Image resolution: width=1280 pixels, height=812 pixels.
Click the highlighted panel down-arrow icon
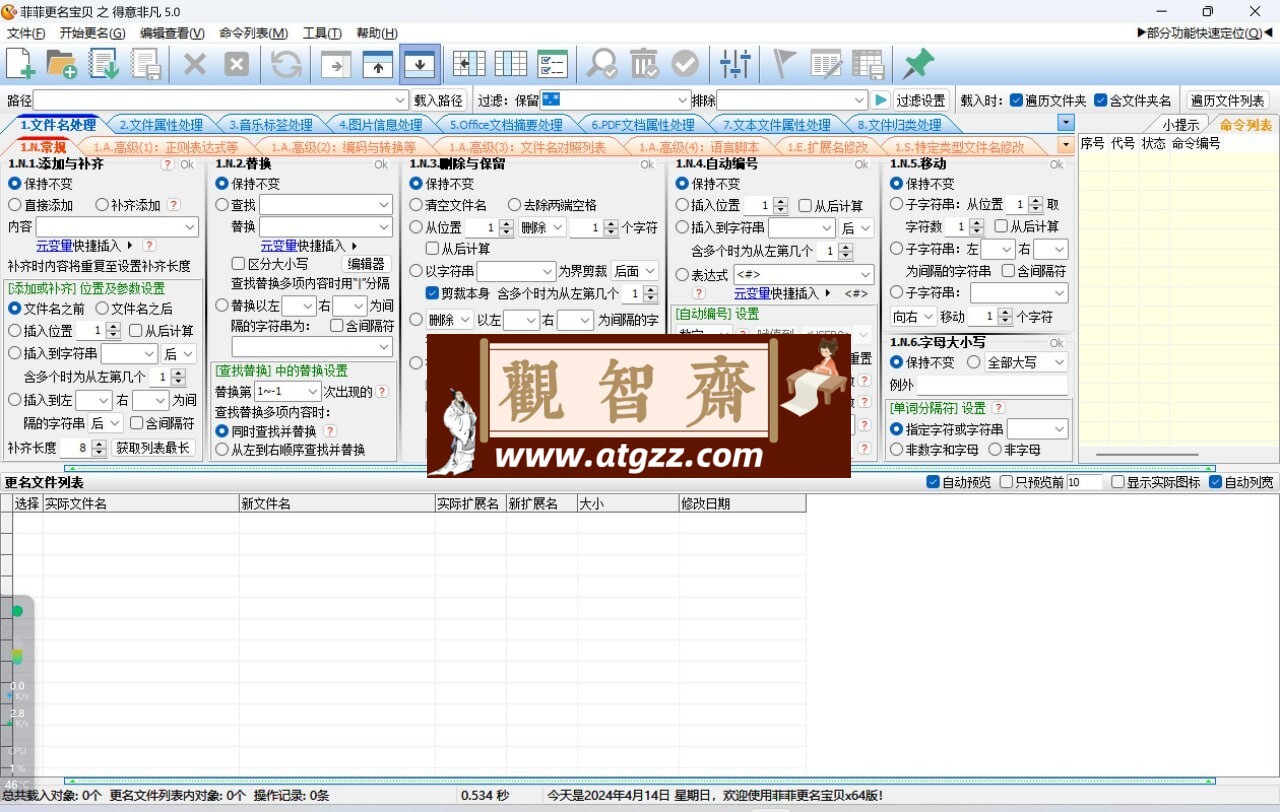(x=419, y=65)
